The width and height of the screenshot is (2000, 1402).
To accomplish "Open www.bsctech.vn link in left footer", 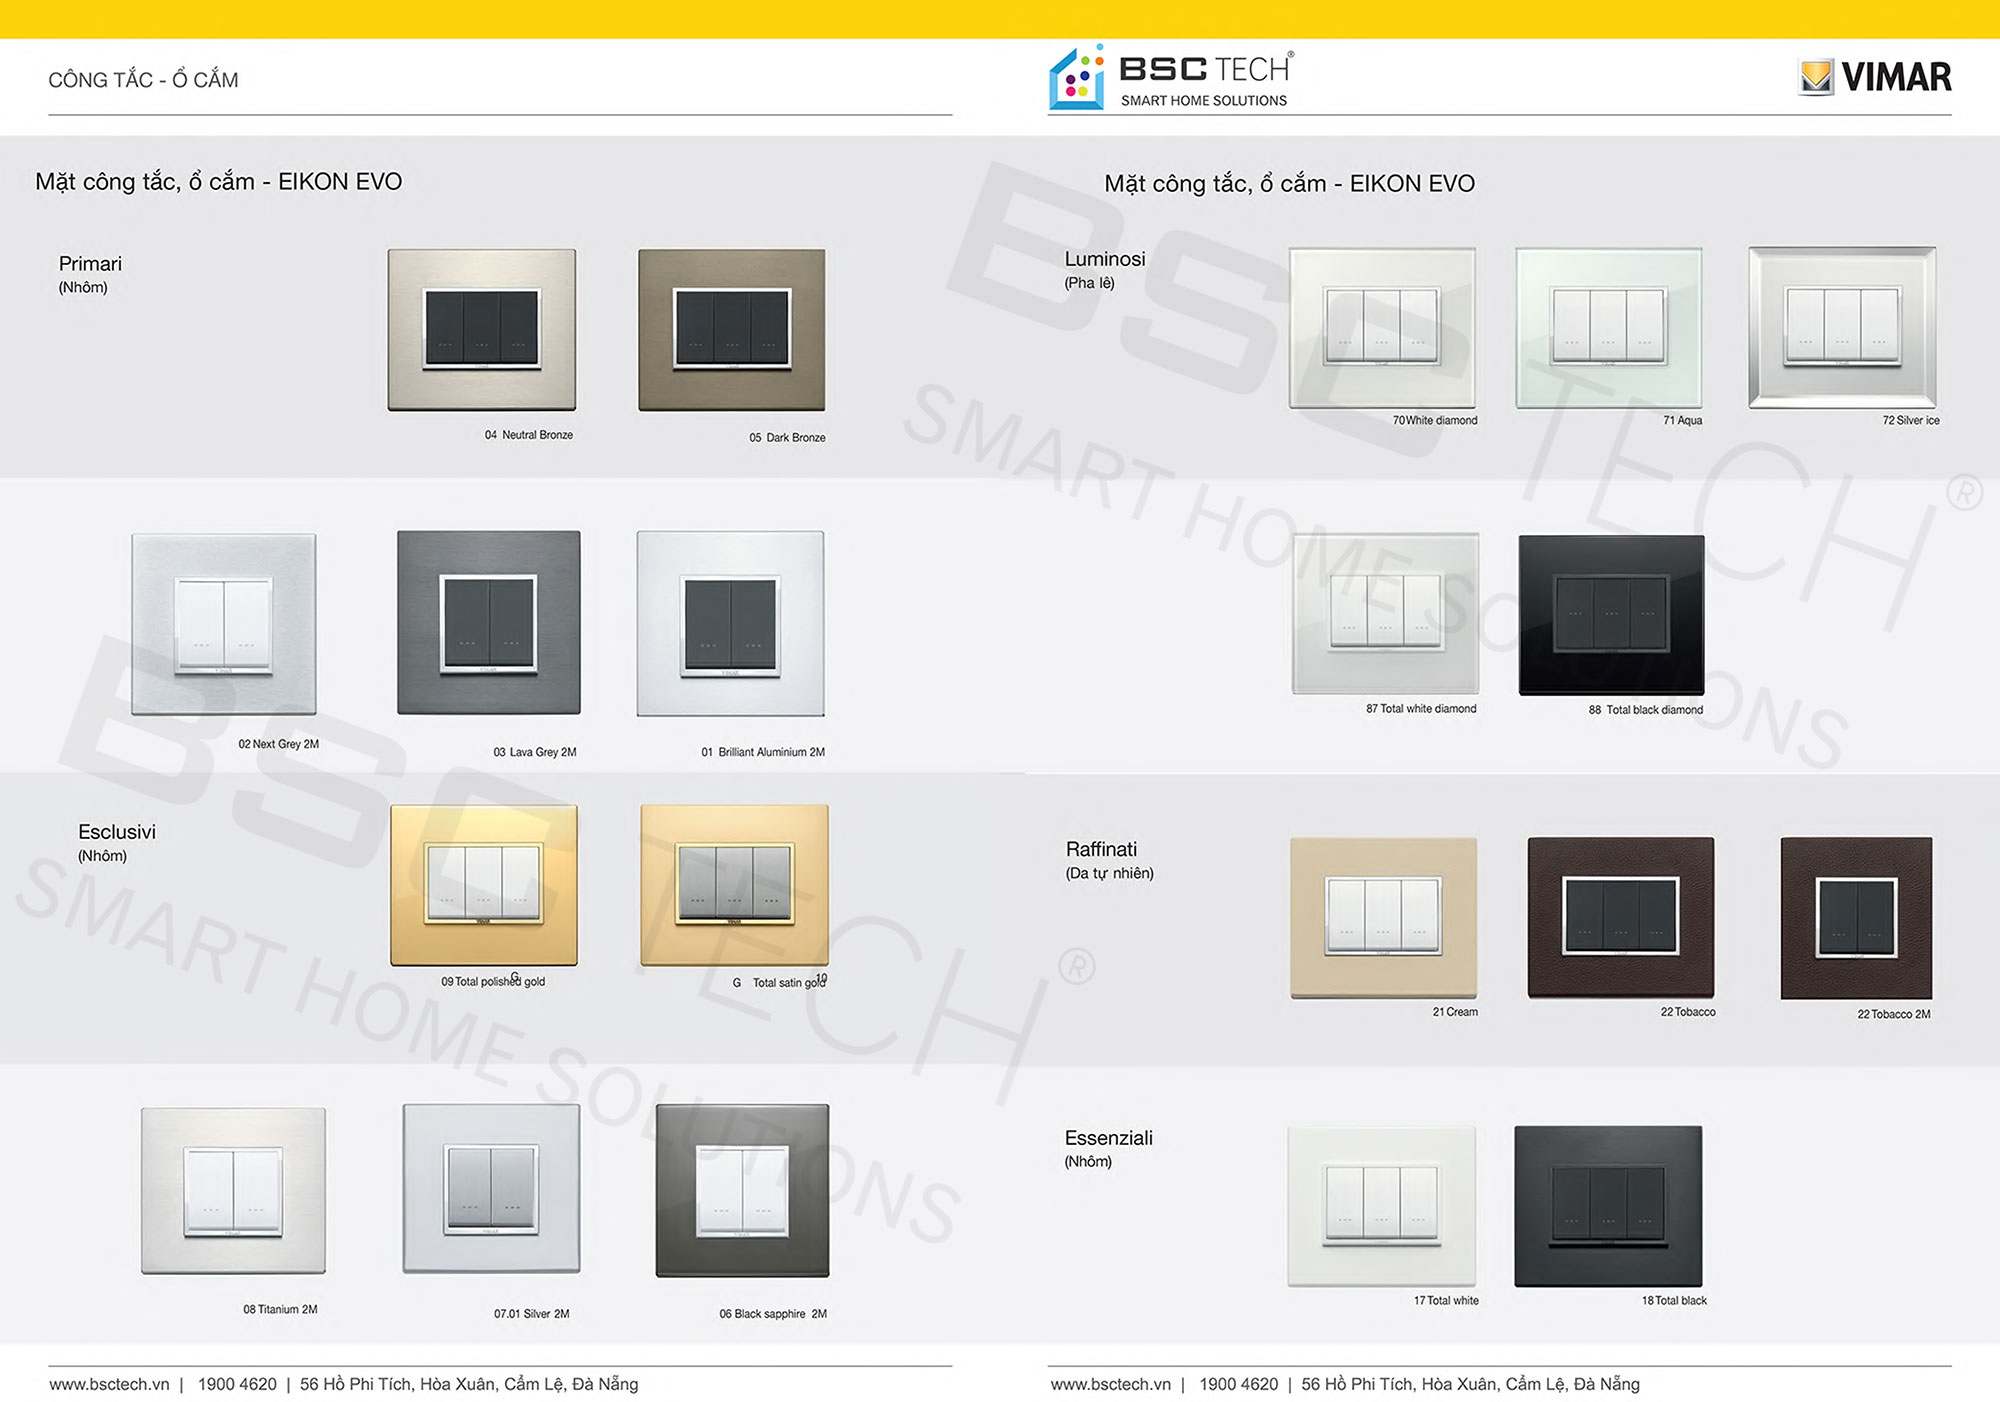I will (109, 1384).
